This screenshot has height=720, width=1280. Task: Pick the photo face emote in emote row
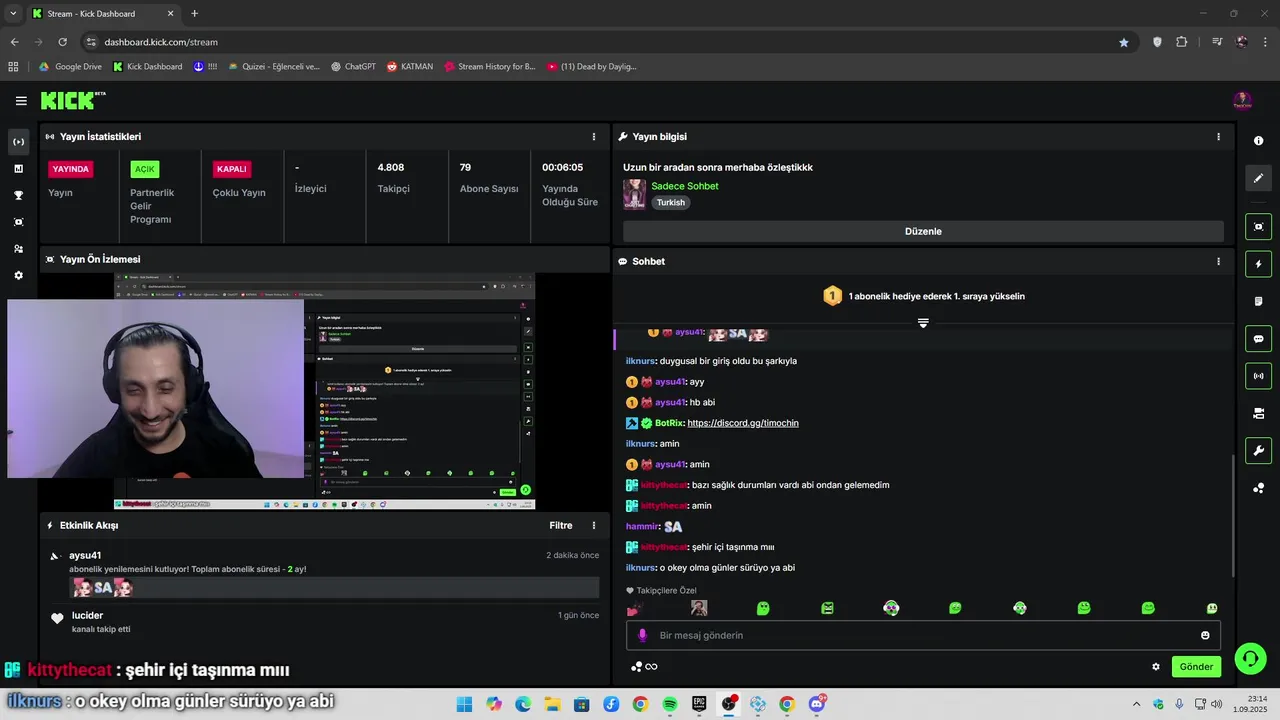[699, 608]
